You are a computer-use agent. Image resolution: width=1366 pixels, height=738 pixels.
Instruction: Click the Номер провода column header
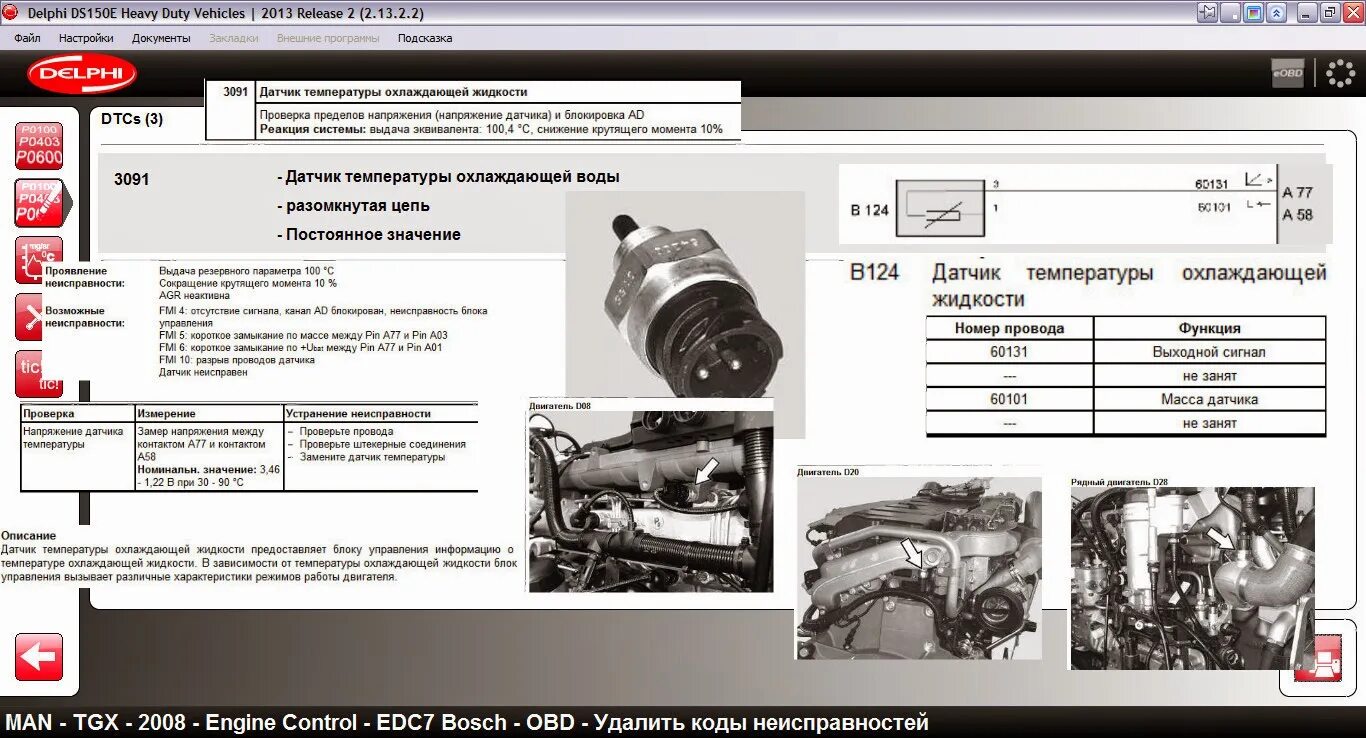click(1009, 328)
